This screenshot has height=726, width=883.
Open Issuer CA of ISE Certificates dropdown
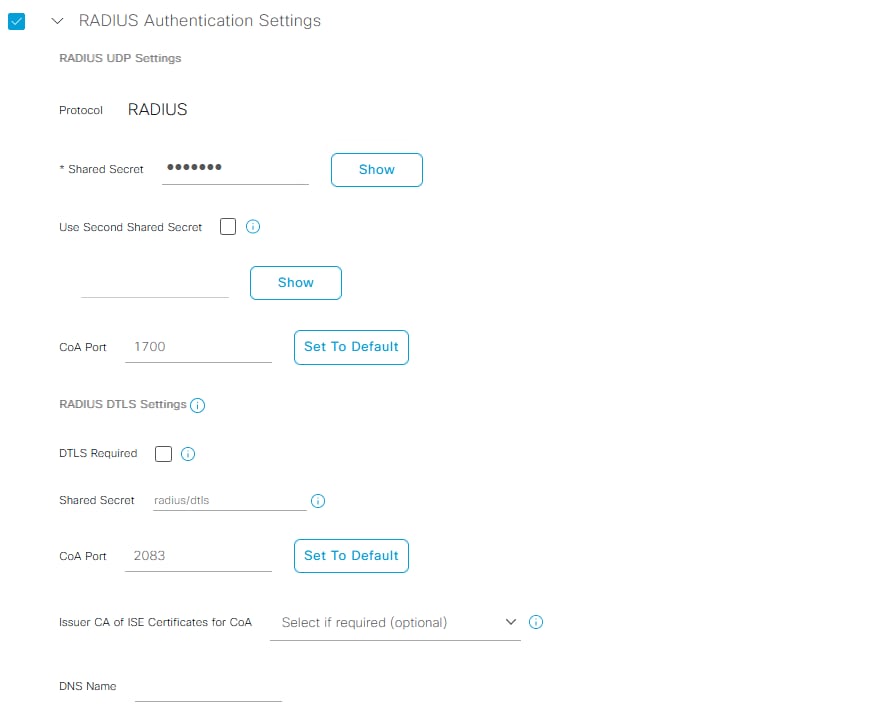396,622
